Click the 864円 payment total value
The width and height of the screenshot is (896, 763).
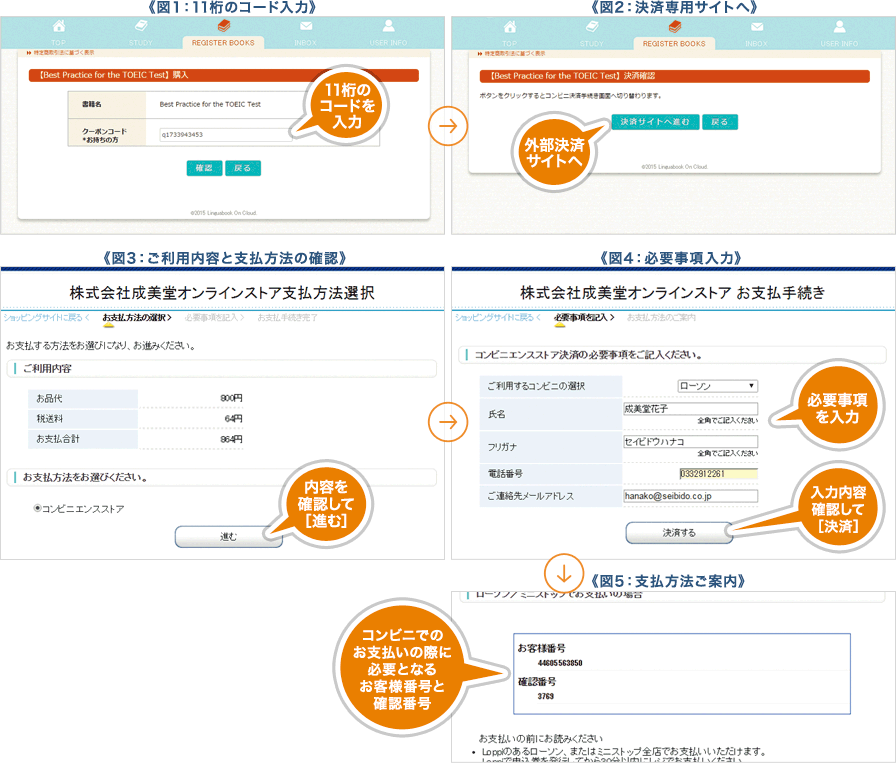231,440
